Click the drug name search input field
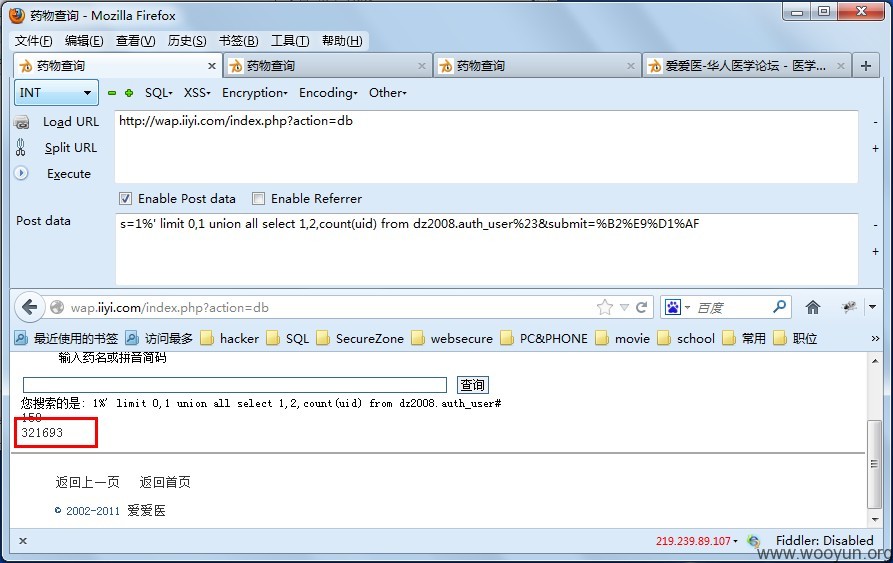 235,385
